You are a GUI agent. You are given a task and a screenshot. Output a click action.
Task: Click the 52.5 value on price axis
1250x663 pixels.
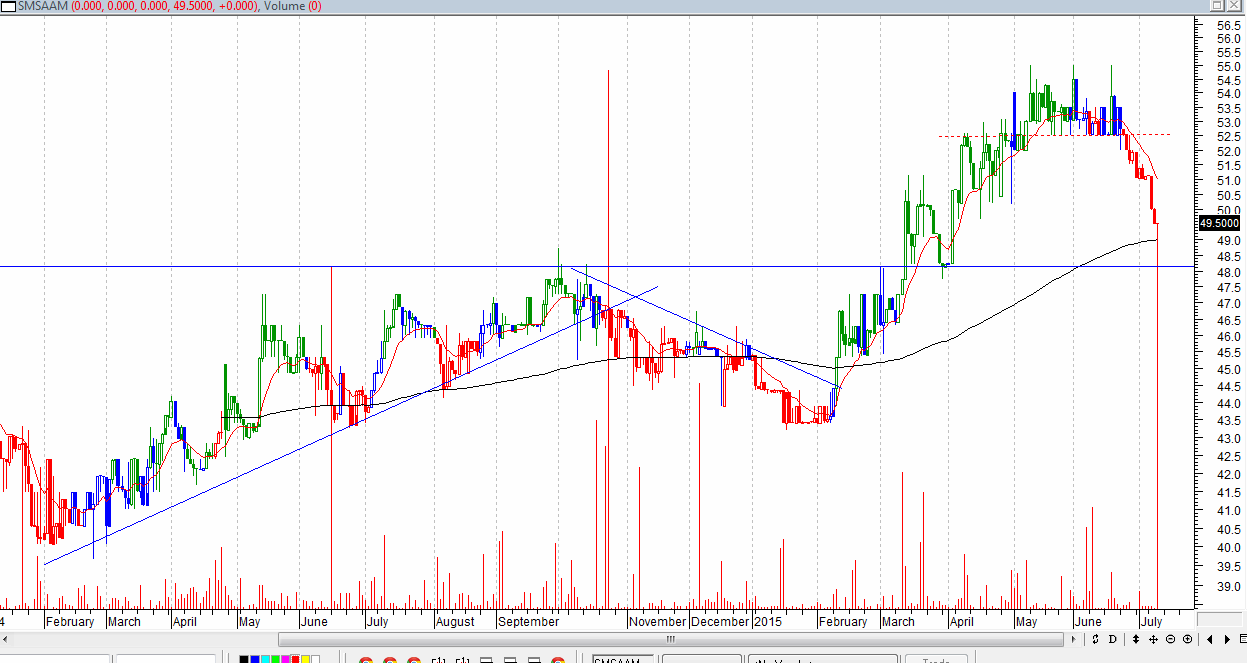pos(1229,137)
